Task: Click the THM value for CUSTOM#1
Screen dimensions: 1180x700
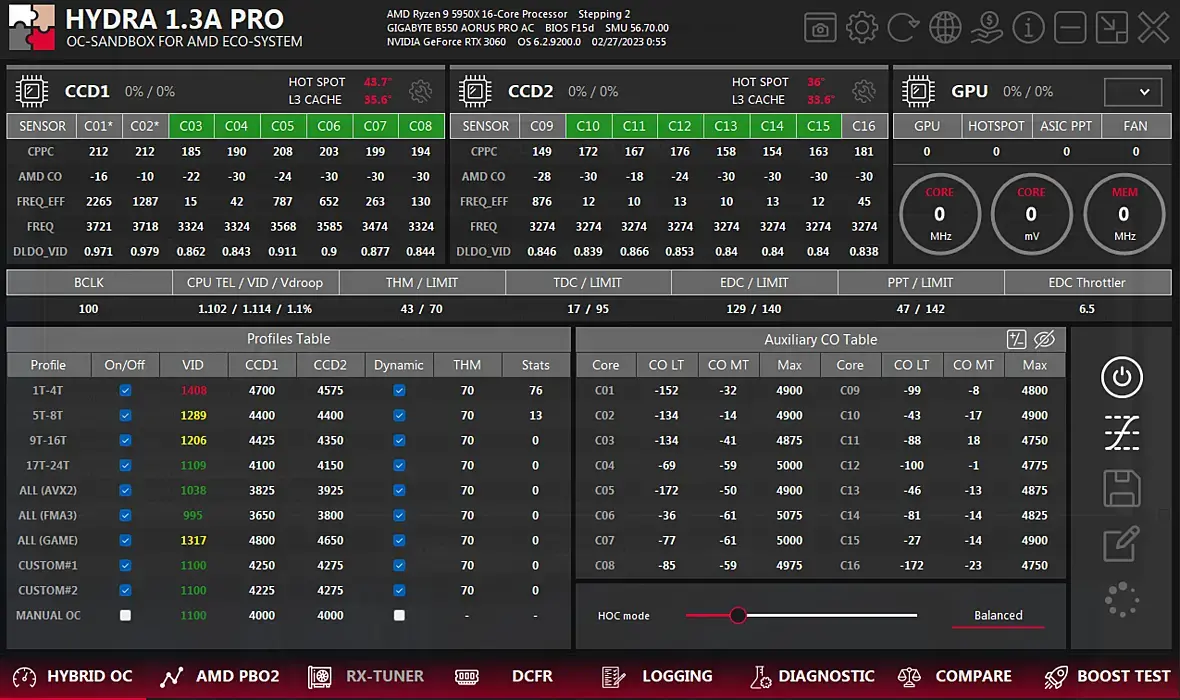Action: pyautogui.click(x=467, y=565)
